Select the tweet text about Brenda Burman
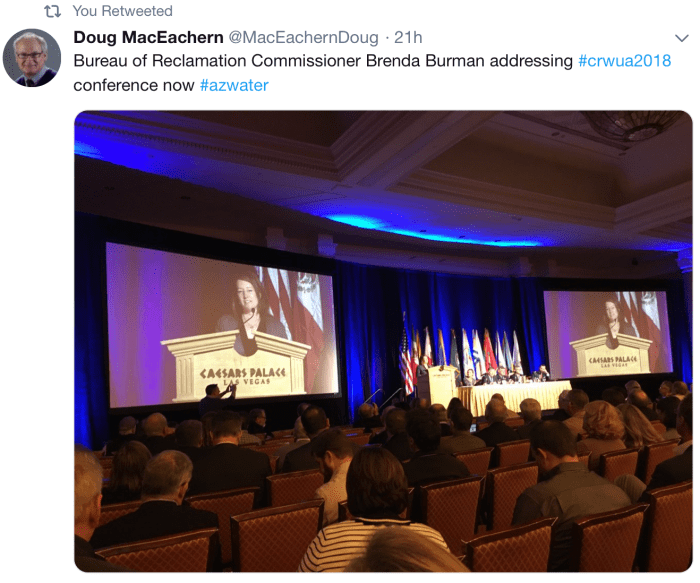This screenshot has width=700, height=583. [372, 73]
